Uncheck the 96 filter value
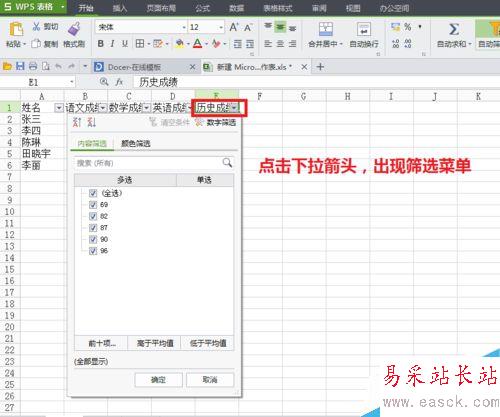The height and width of the screenshot is (417, 500). coord(93,251)
